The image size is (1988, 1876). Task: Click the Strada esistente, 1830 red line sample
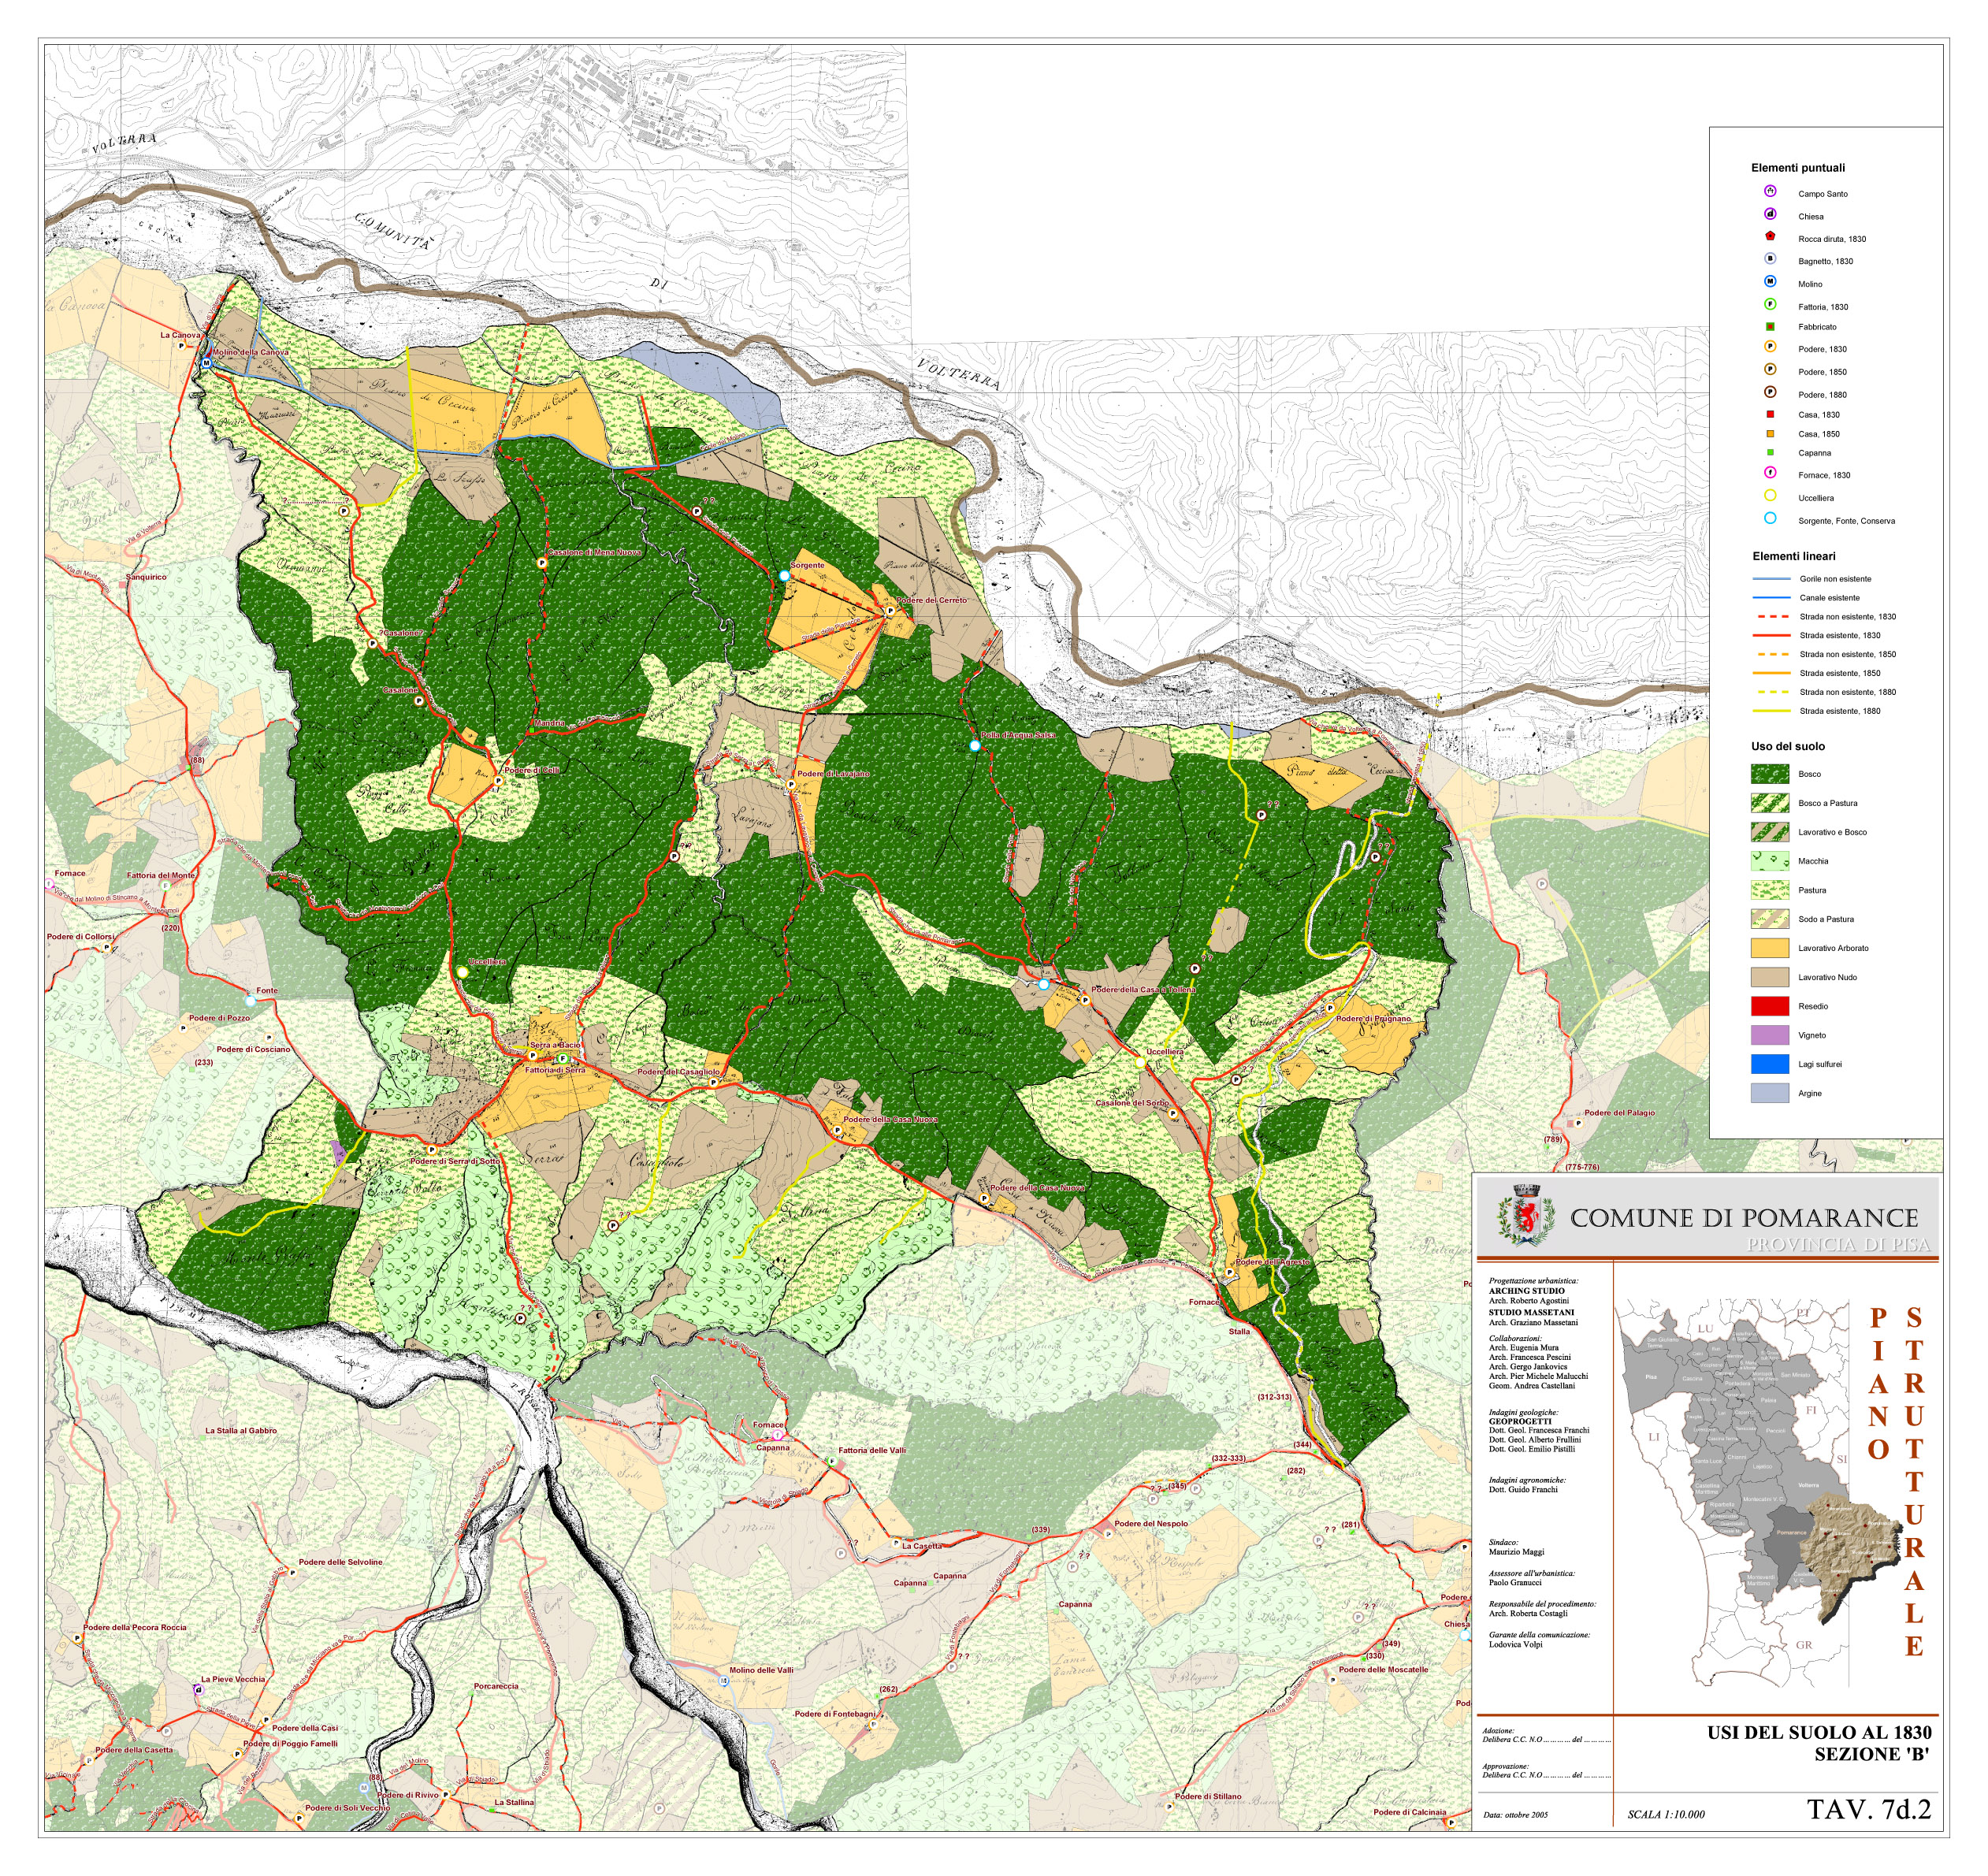tap(1771, 635)
